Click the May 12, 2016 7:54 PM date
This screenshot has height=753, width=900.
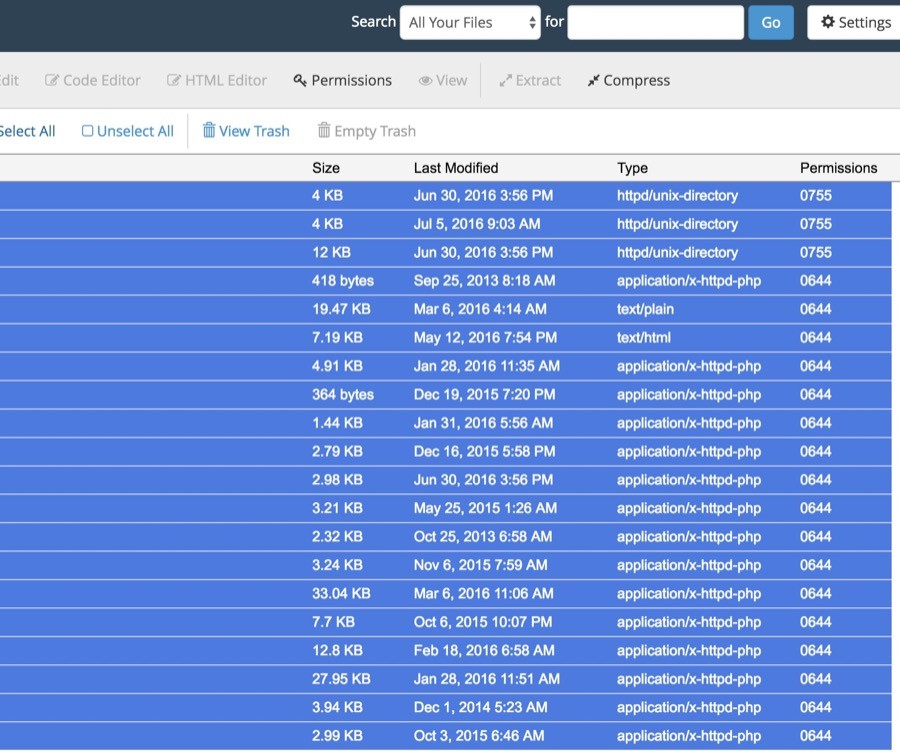485,337
